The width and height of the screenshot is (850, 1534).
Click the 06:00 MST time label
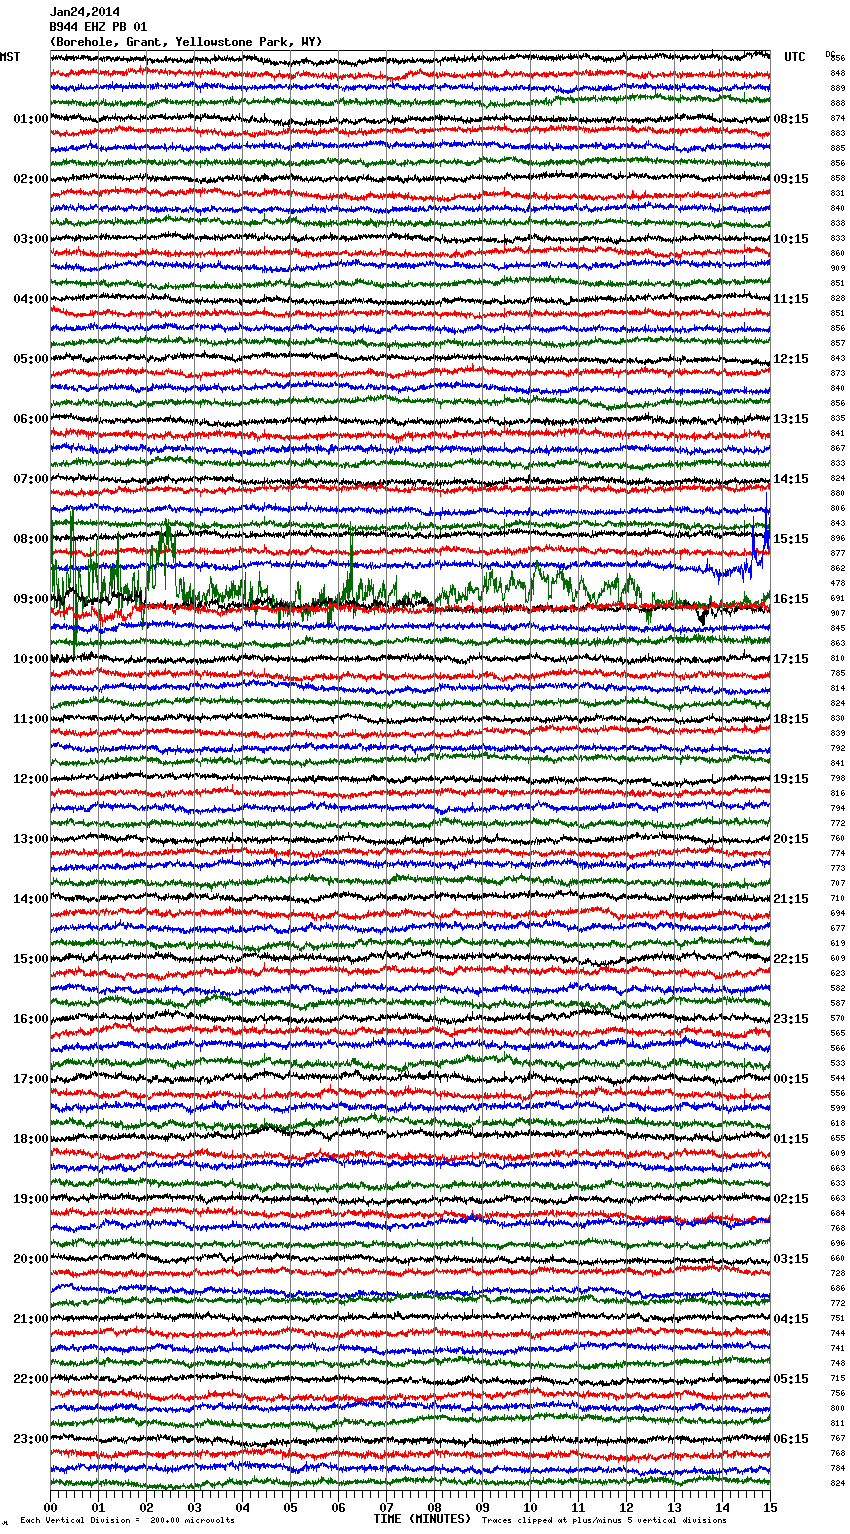[31, 419]
